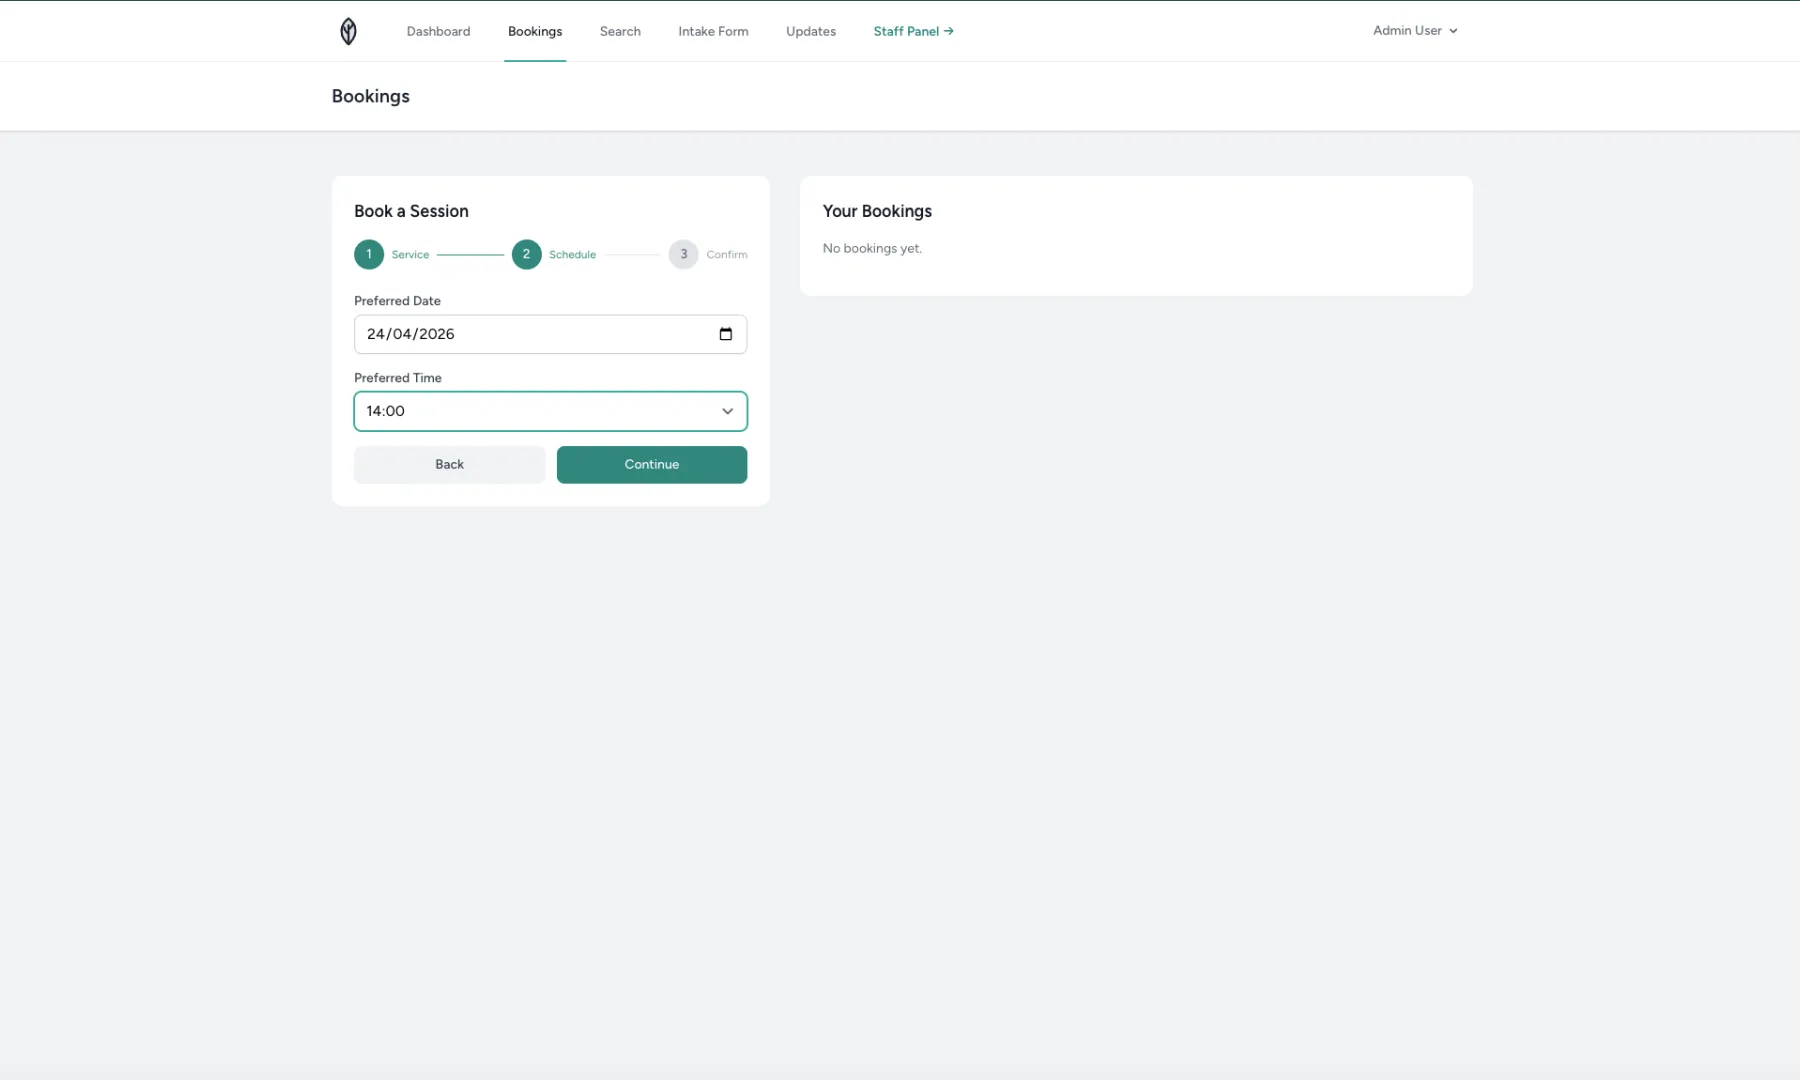Viewport: 1800px width, 1080px height.
Task: Open the Intake Form page
Action: coord(713,31)
